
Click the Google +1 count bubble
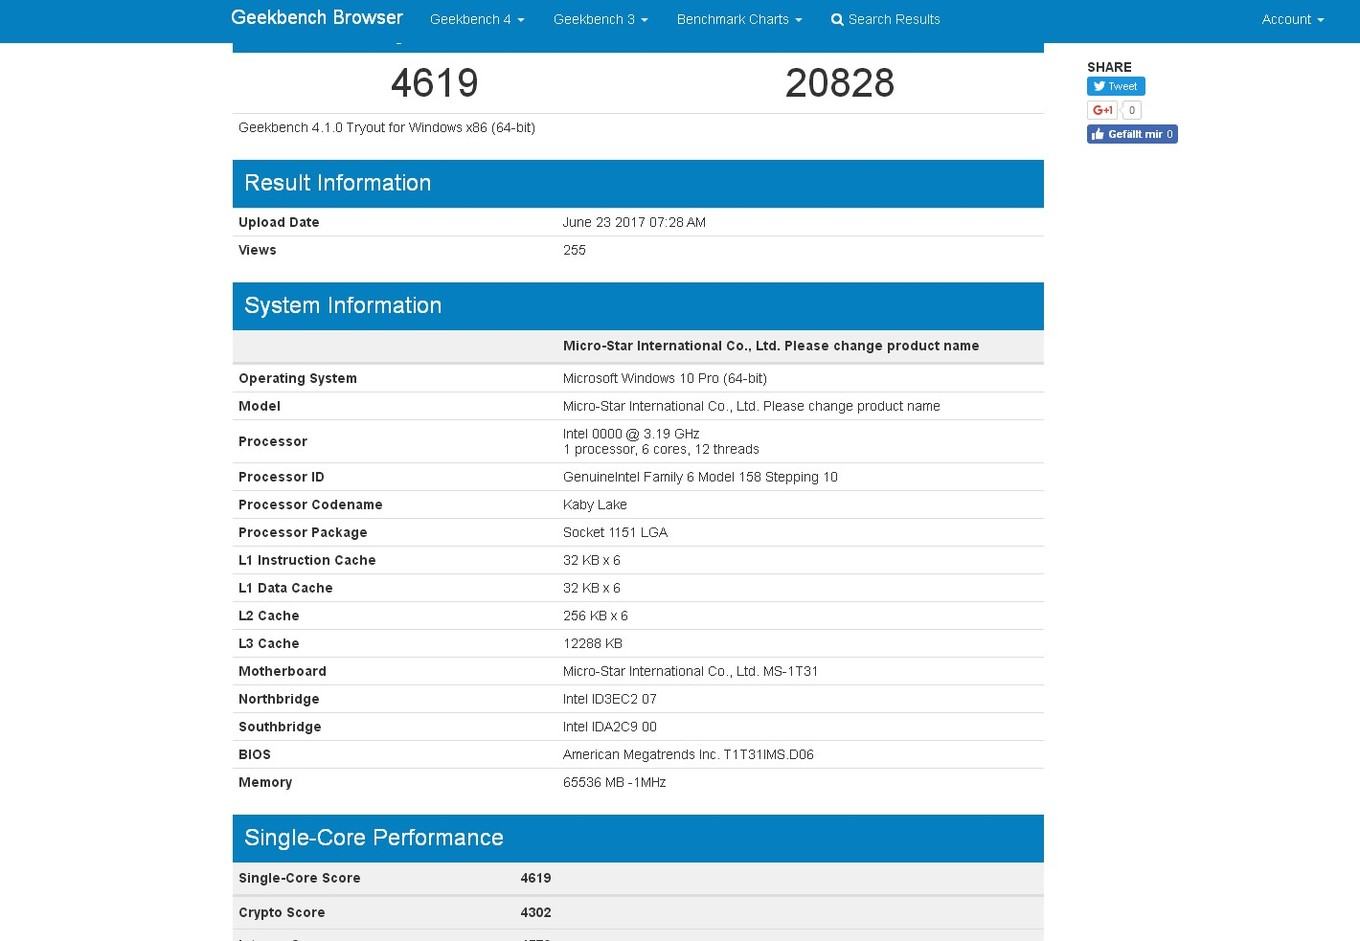[x=1131, y=110]
